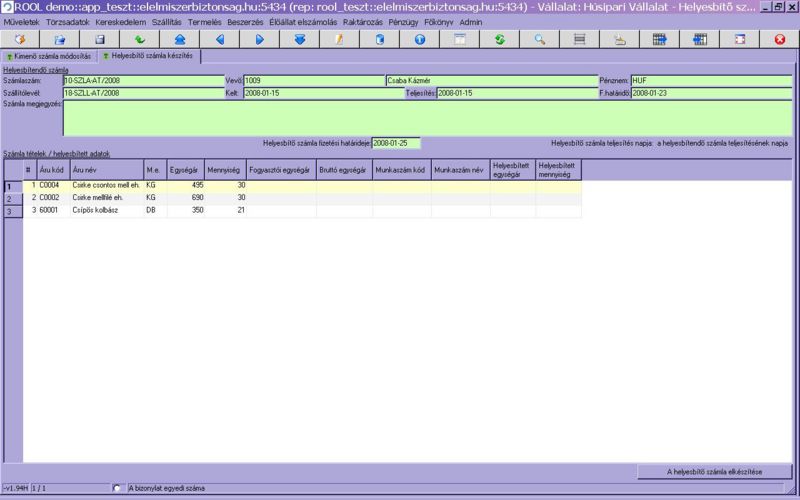800x500 pixels.
Task: Click the blue down arrow (last record) icon
Action: [x=300, y=39]
